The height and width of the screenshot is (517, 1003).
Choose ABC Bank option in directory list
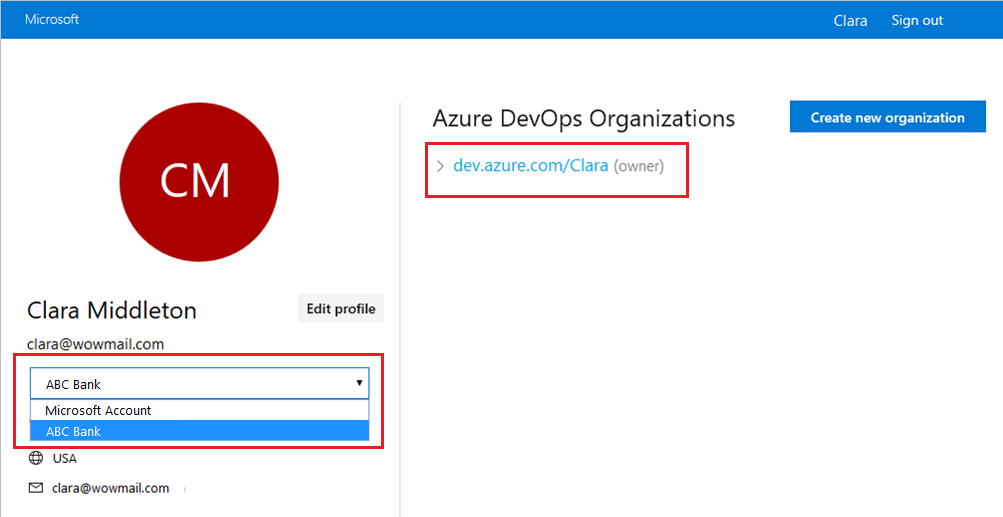point(200,431)
